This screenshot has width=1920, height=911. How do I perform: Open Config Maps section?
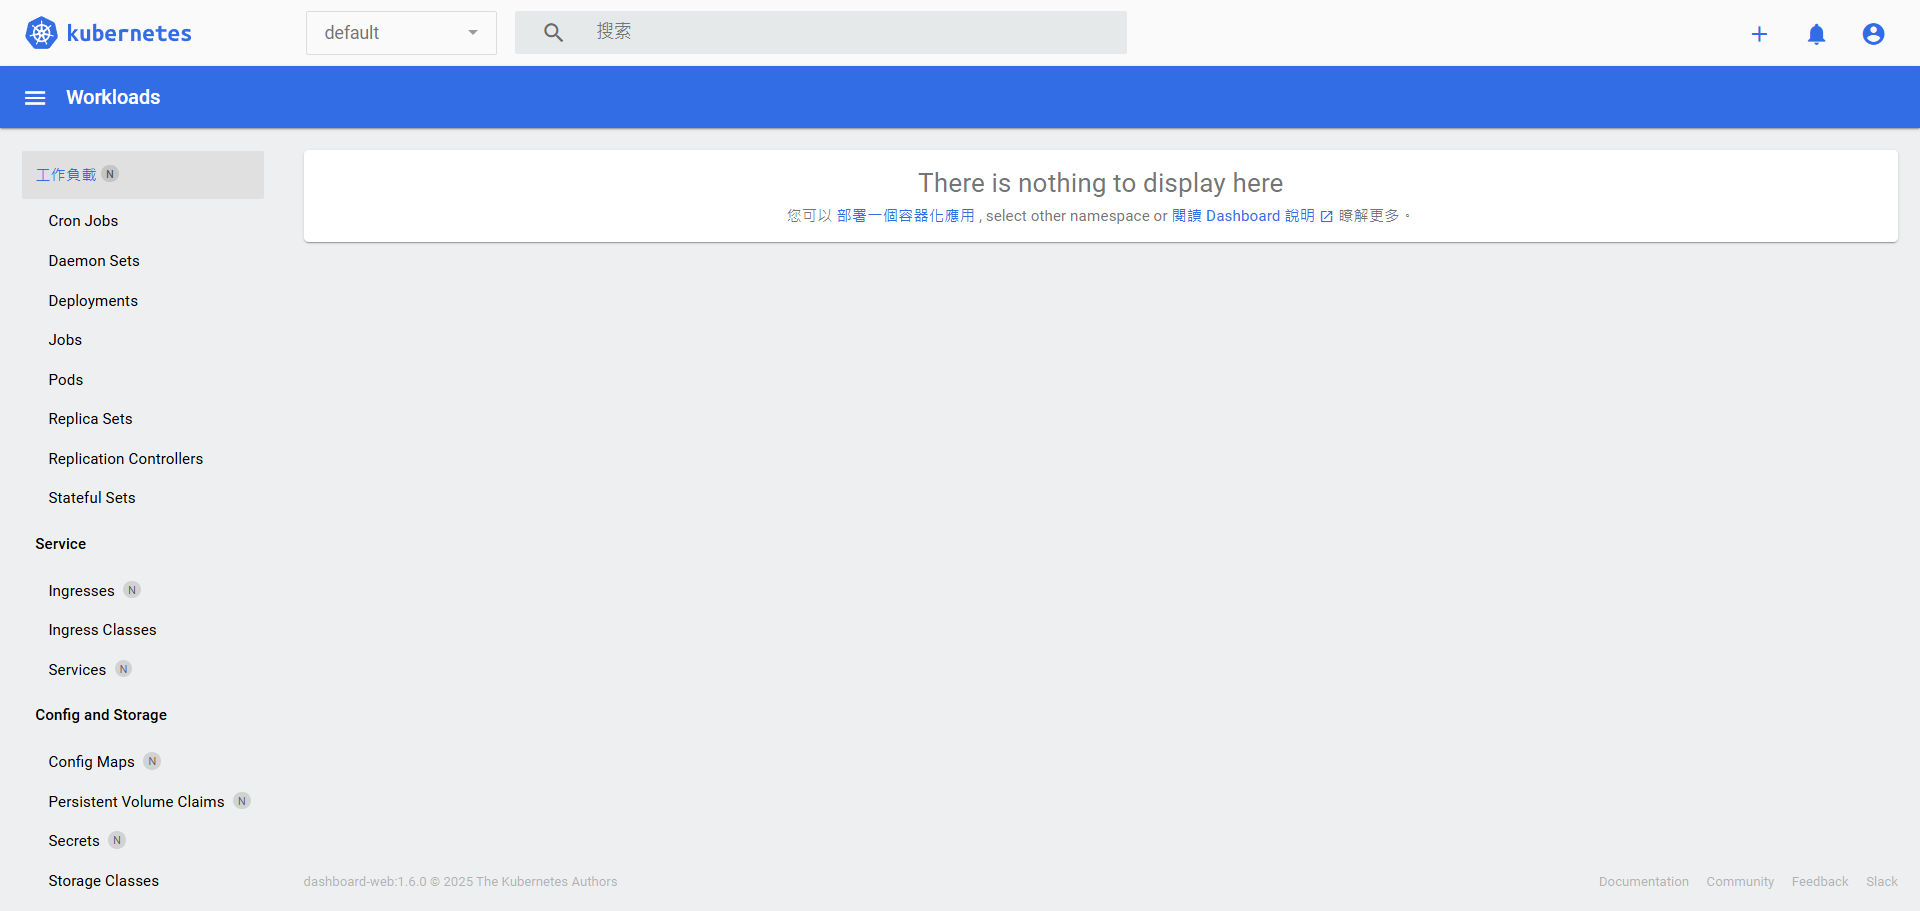[x=91, y=762]
